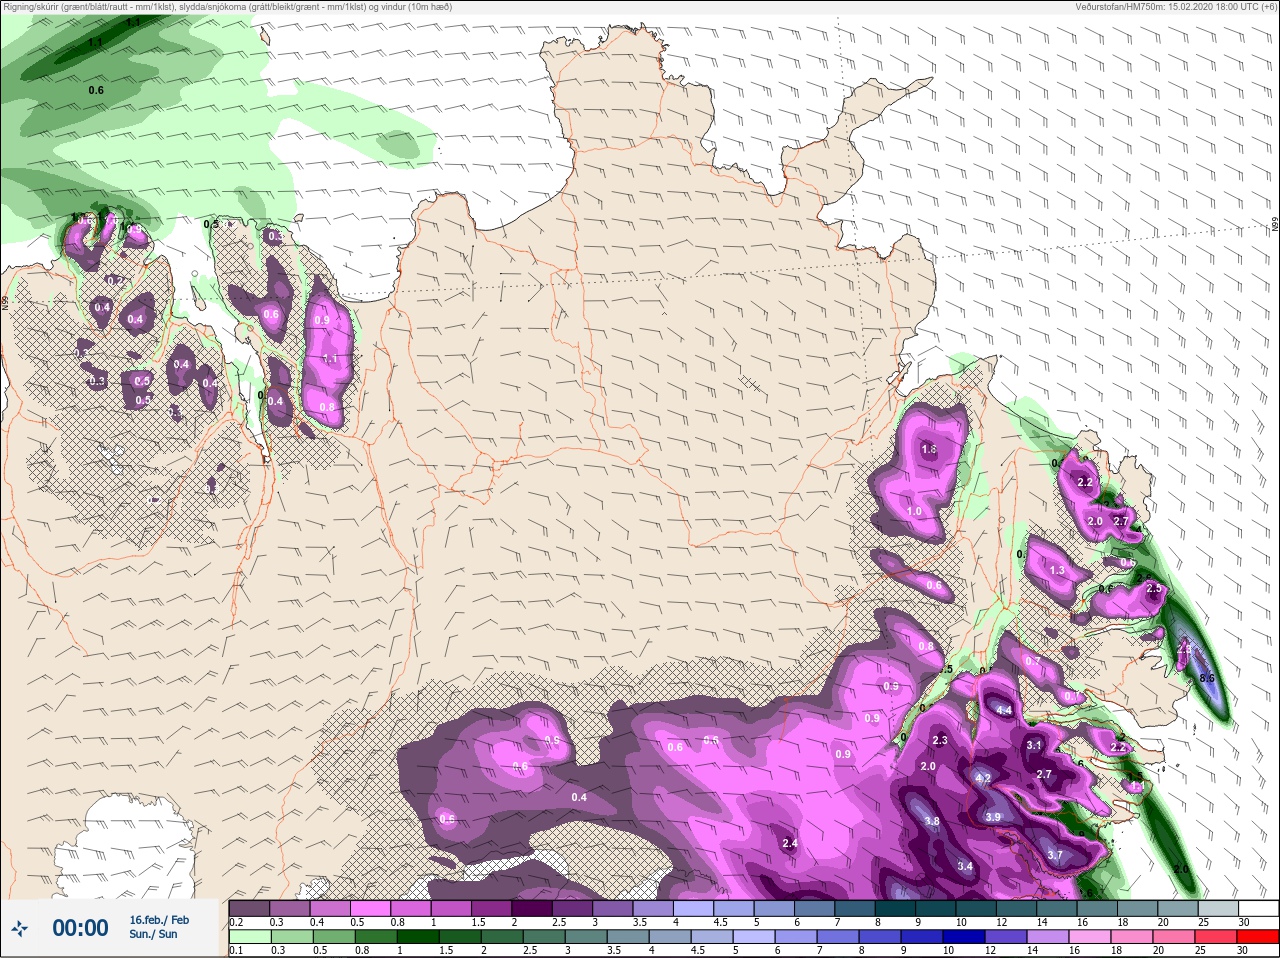The width and height of the screenshot is (1280, 958).
Task: Click the 3.1 precipitation value
Action: tap(1034, 745)
